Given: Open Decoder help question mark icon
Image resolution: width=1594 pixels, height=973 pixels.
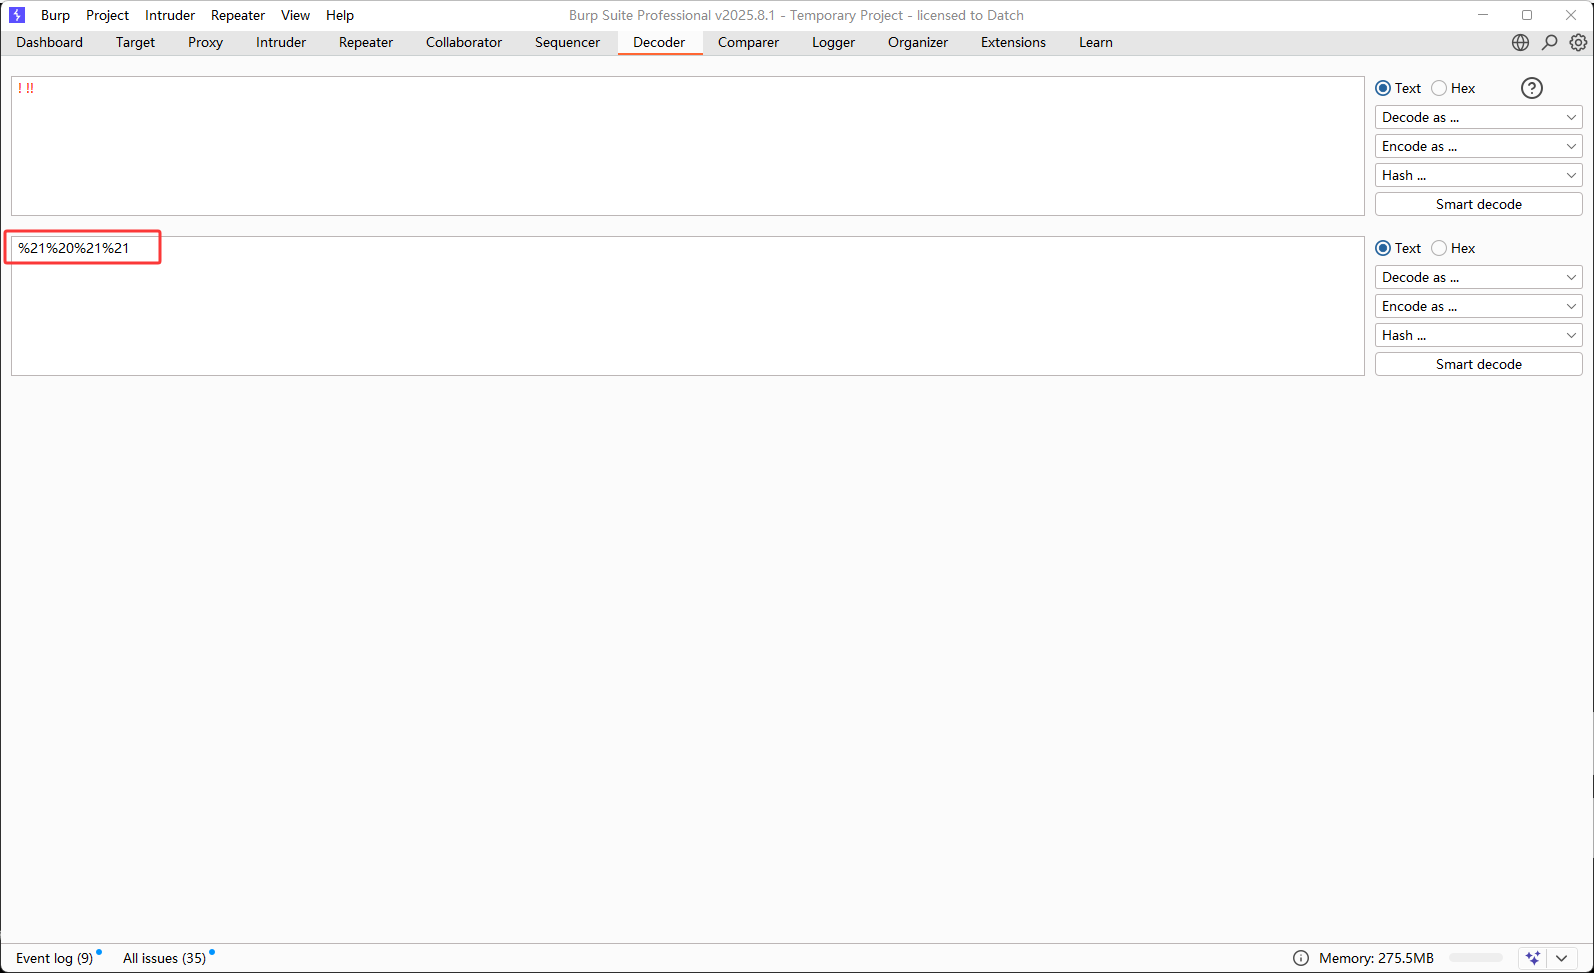Looking at the screenshot, I should click(1532, 88).
